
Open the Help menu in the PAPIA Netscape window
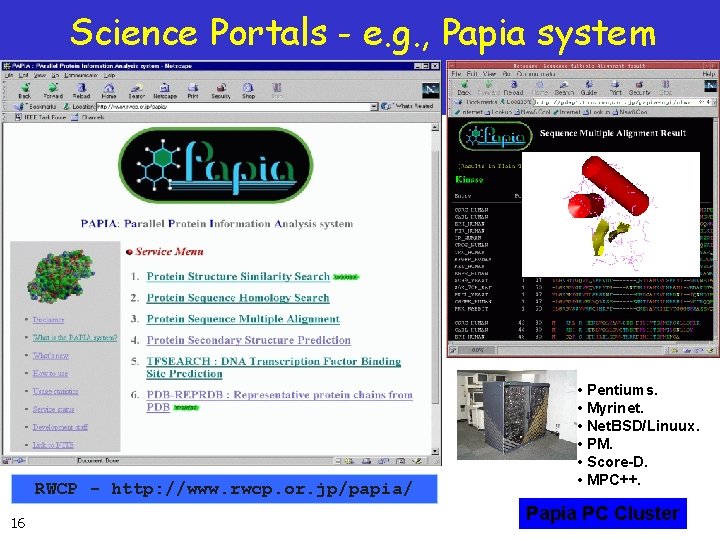[x=109, y=75]
